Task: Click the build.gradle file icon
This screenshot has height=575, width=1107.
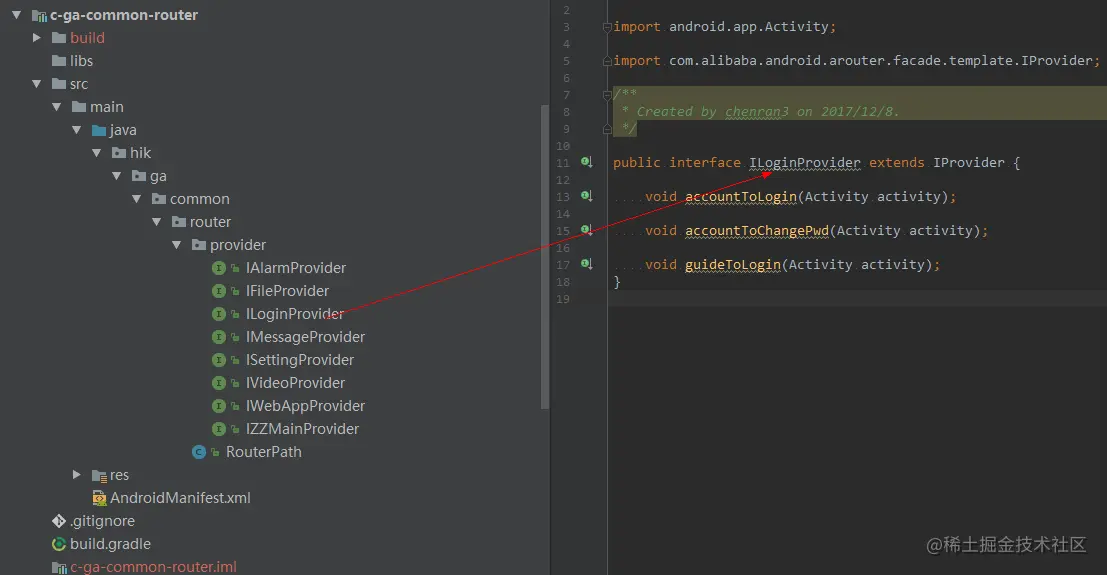Action: 59,544
